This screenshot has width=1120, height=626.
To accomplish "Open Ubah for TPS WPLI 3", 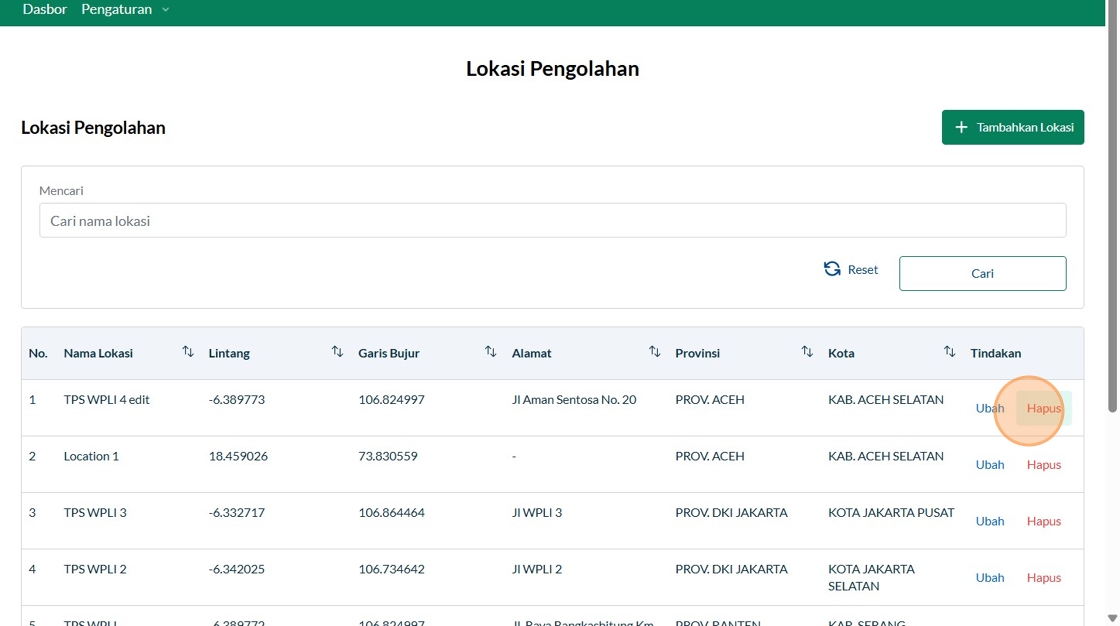I will coord(989,521).
